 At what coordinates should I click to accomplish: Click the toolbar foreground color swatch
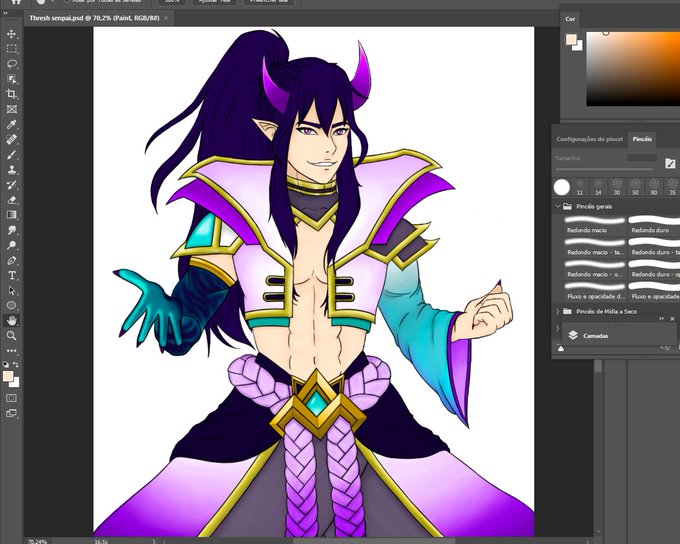8,376
